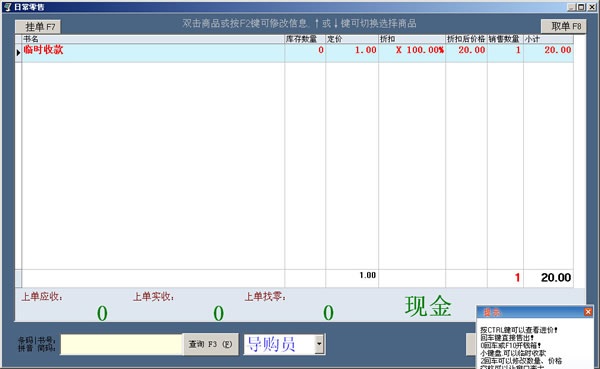Click the 上单应收 label

click(42, 297)
